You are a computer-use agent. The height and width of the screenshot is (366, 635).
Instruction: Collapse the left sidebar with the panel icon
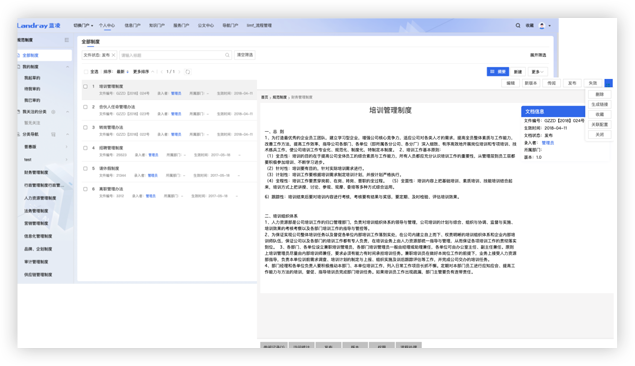click(x=67, y=40)
